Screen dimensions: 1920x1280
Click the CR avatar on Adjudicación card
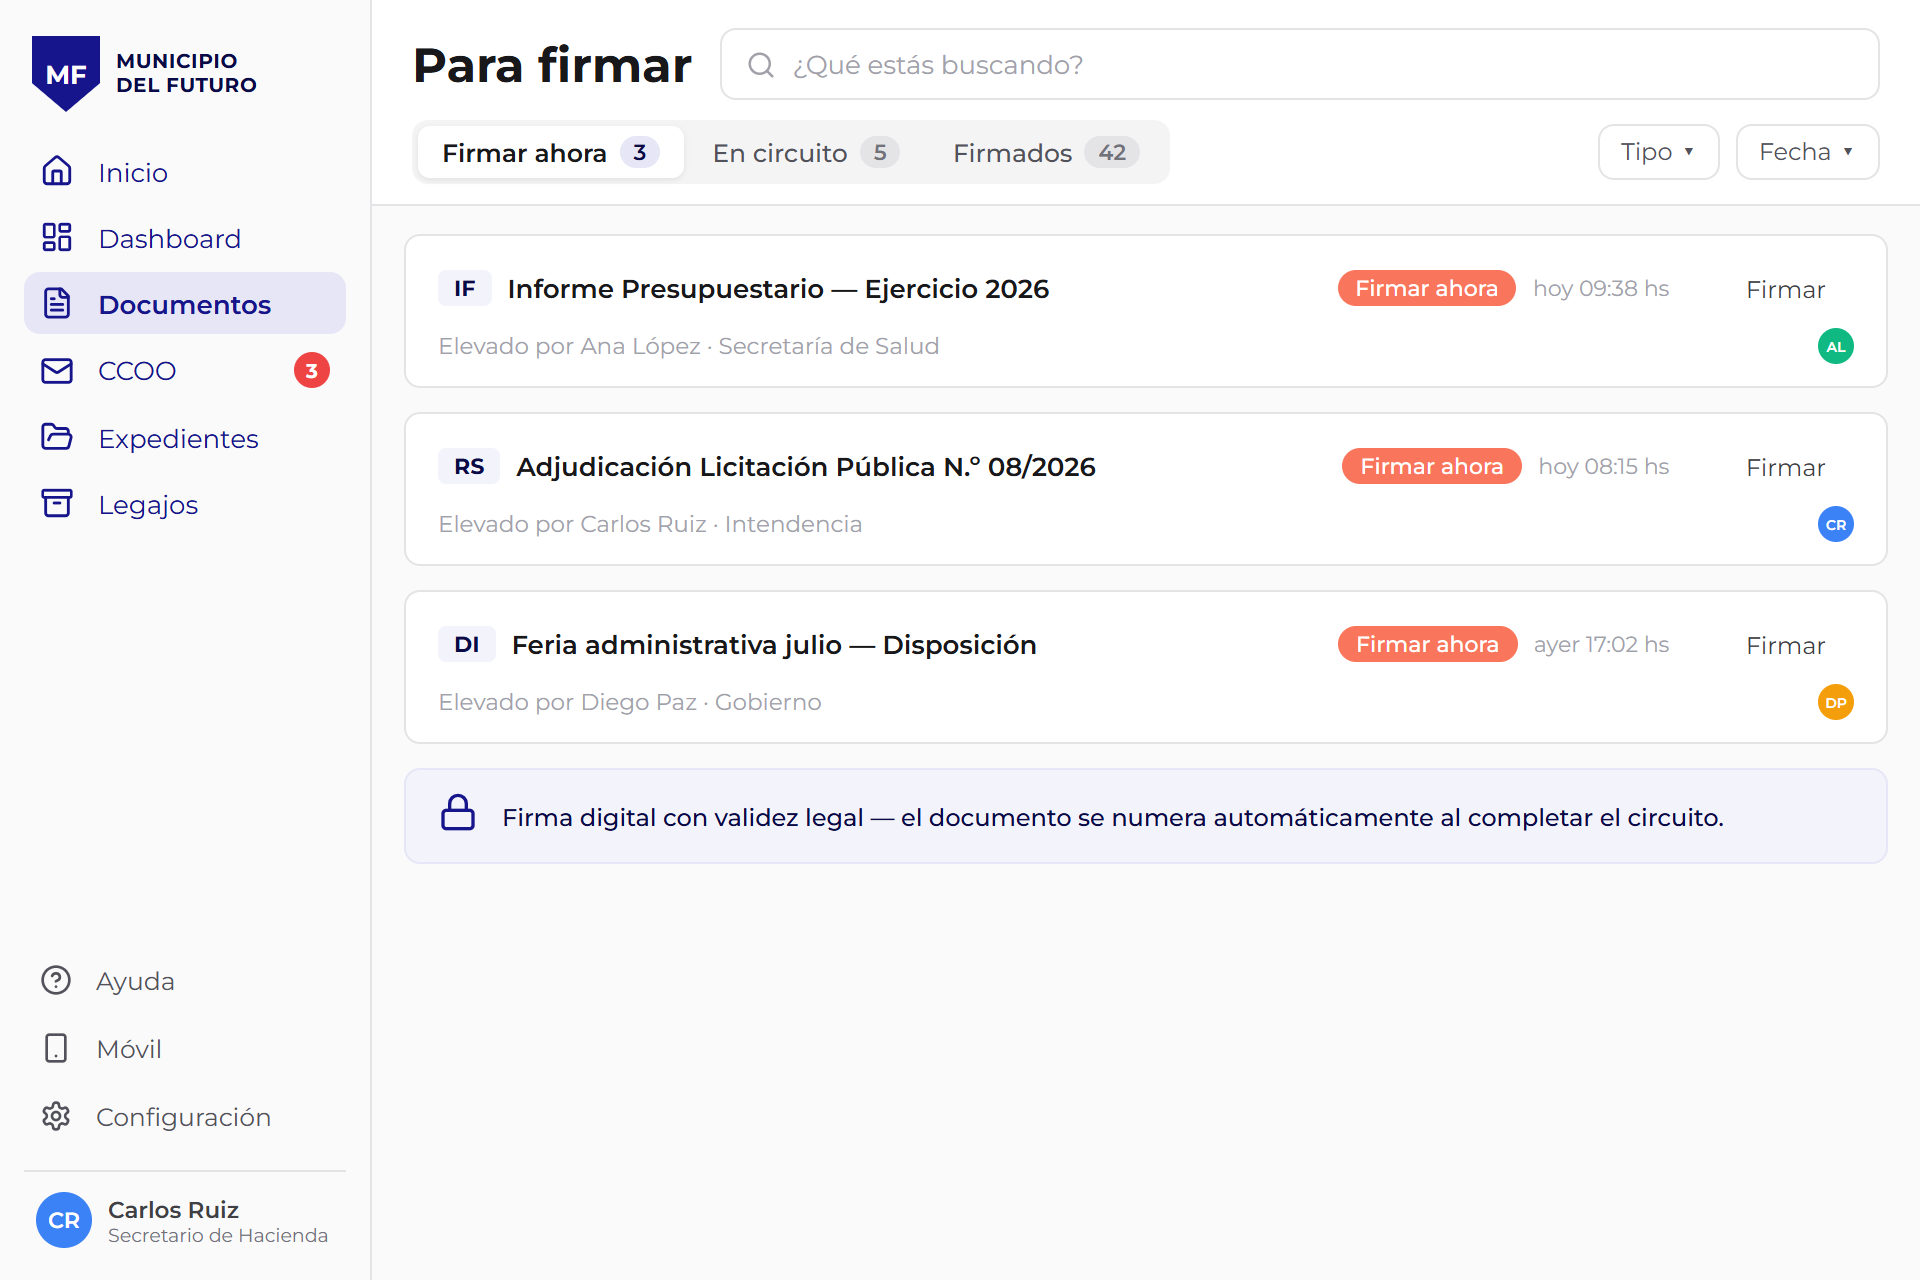(1836, 524)
